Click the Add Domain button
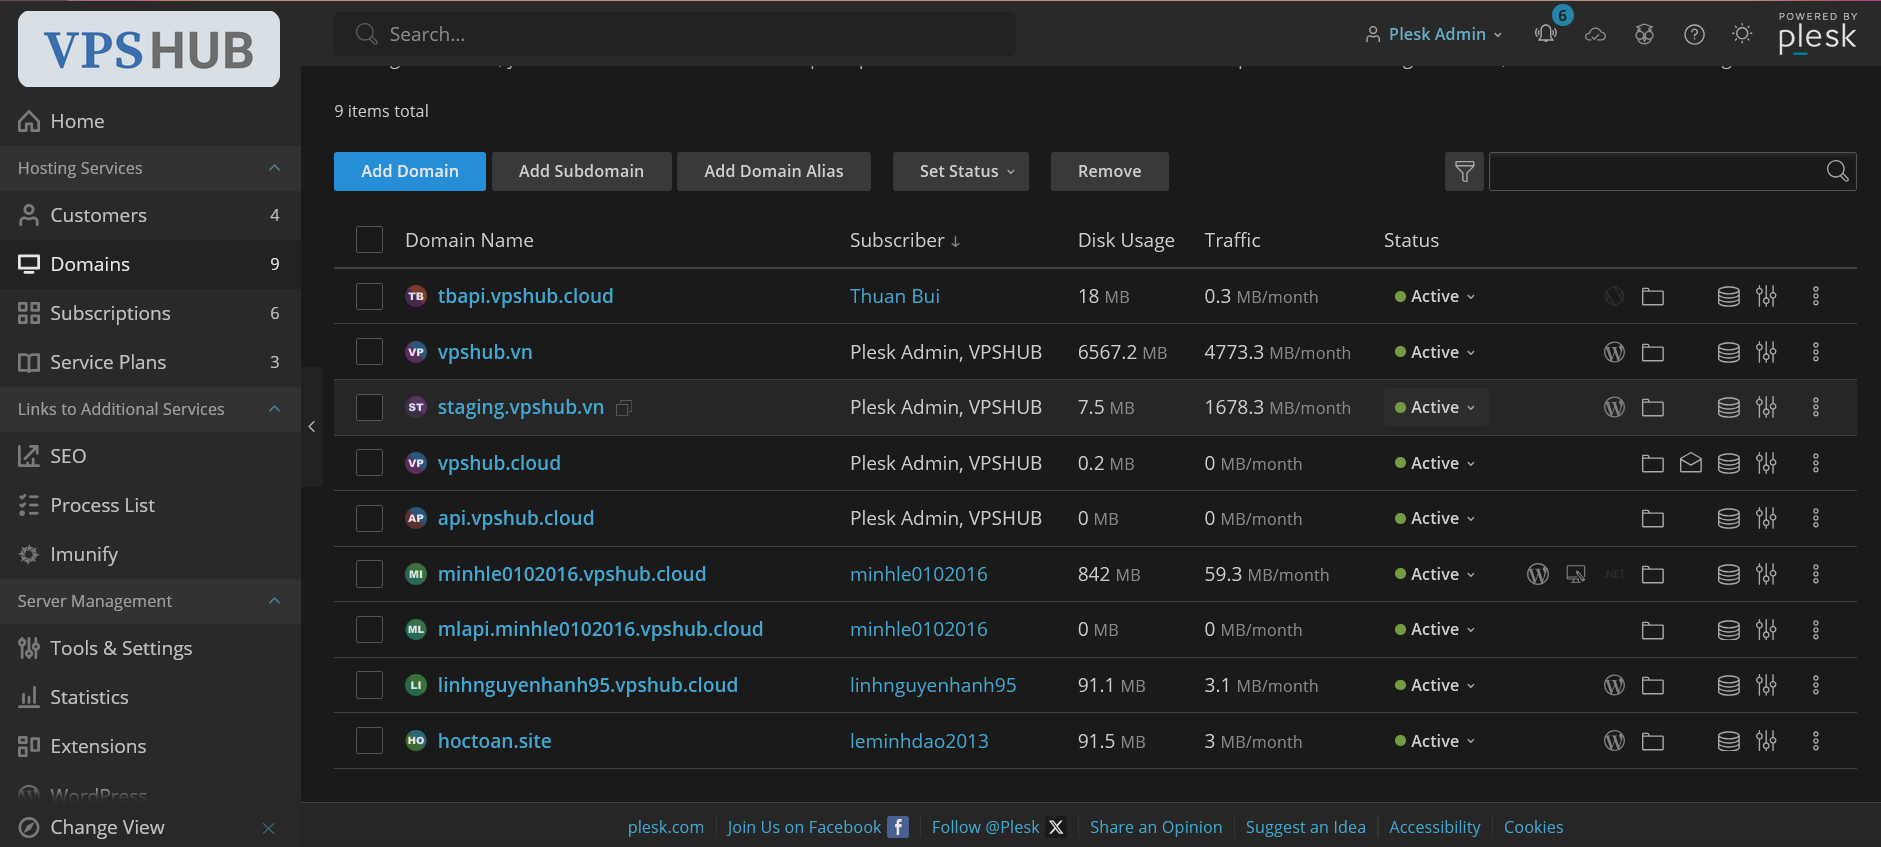This screenshot has width=1881, height=847. 410,171
